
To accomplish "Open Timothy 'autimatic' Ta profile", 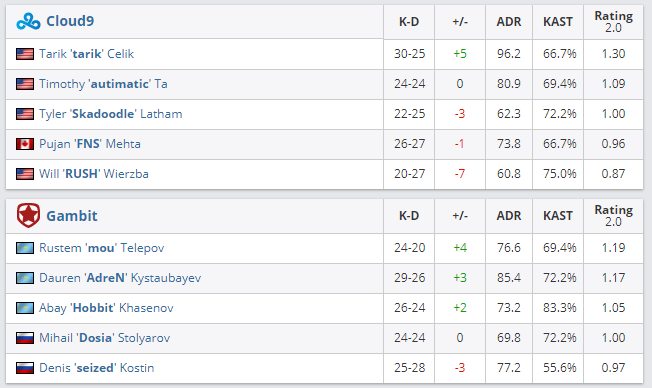I will [103, 84].
